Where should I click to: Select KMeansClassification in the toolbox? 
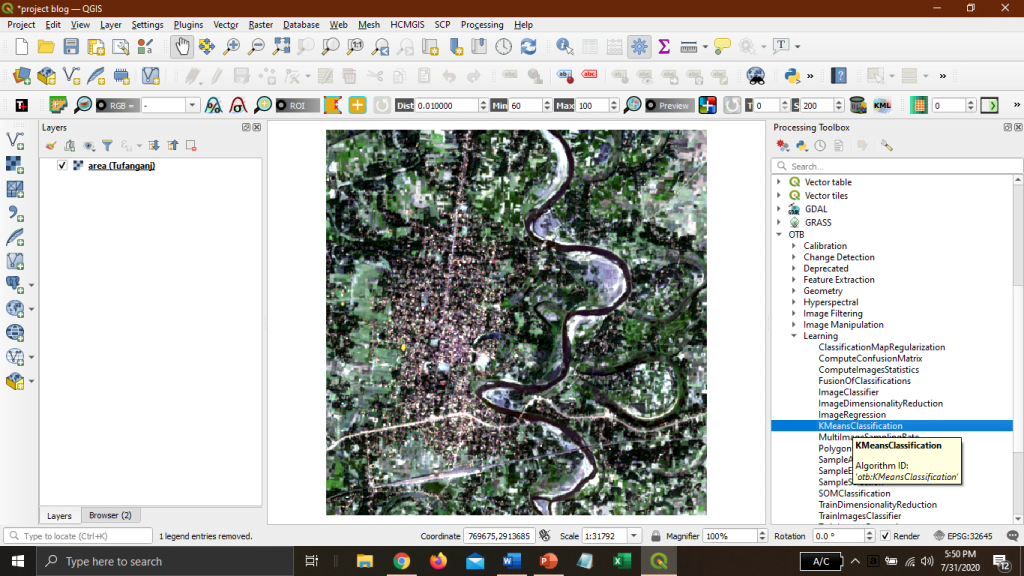[x=860, y=426]
